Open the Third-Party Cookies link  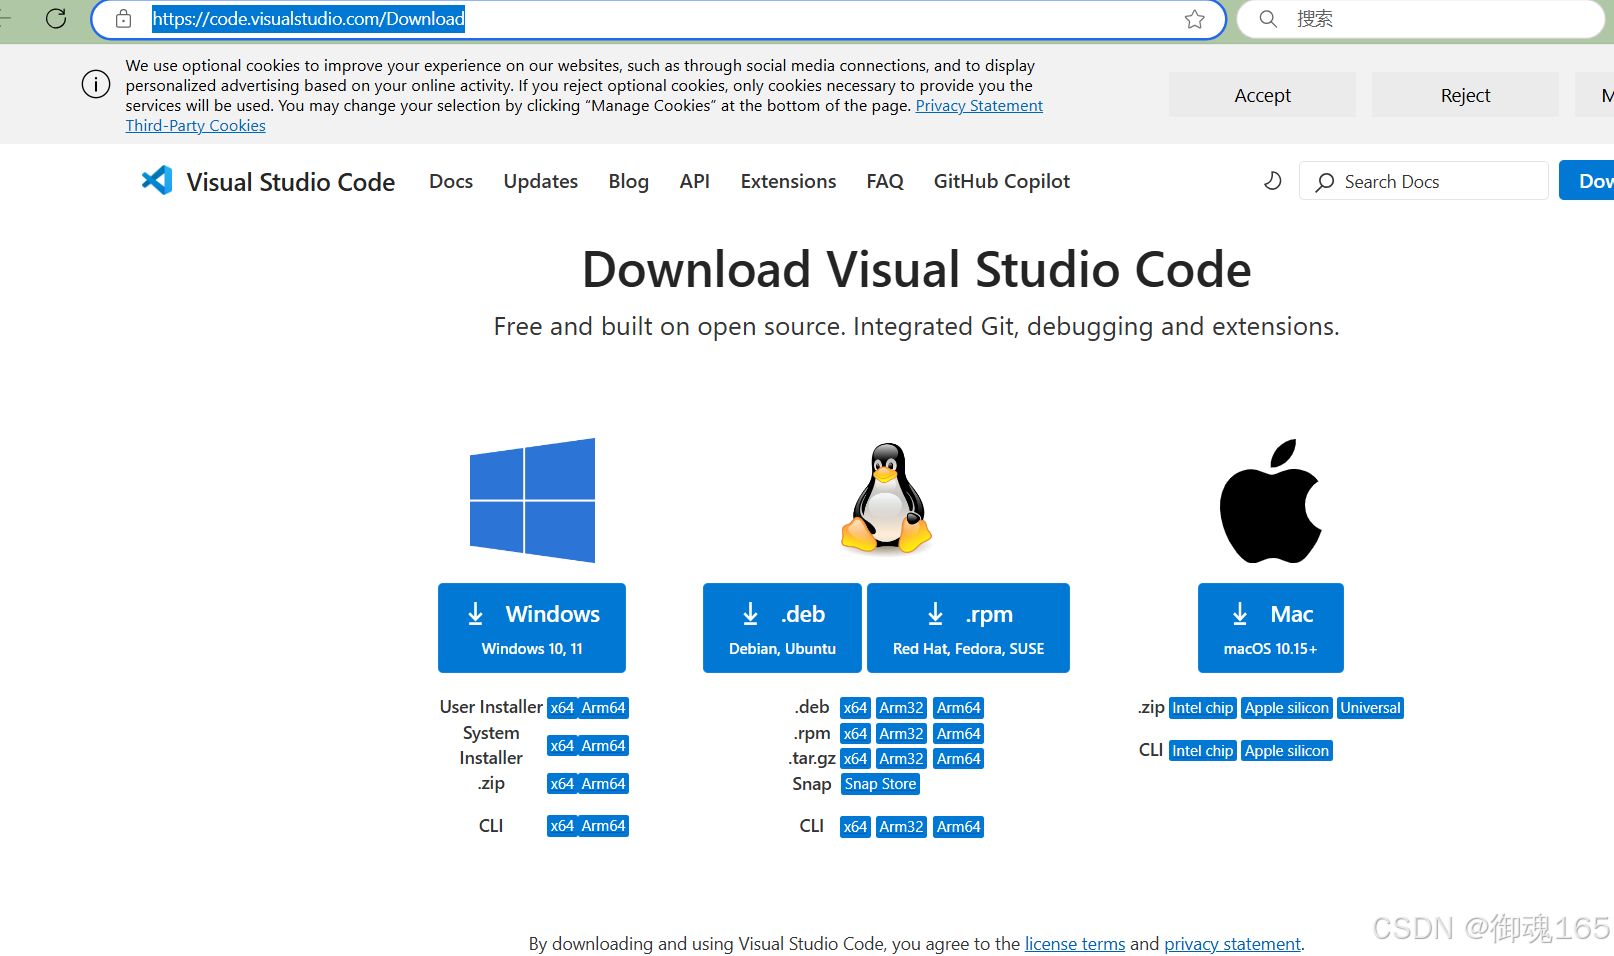(196, 126)
